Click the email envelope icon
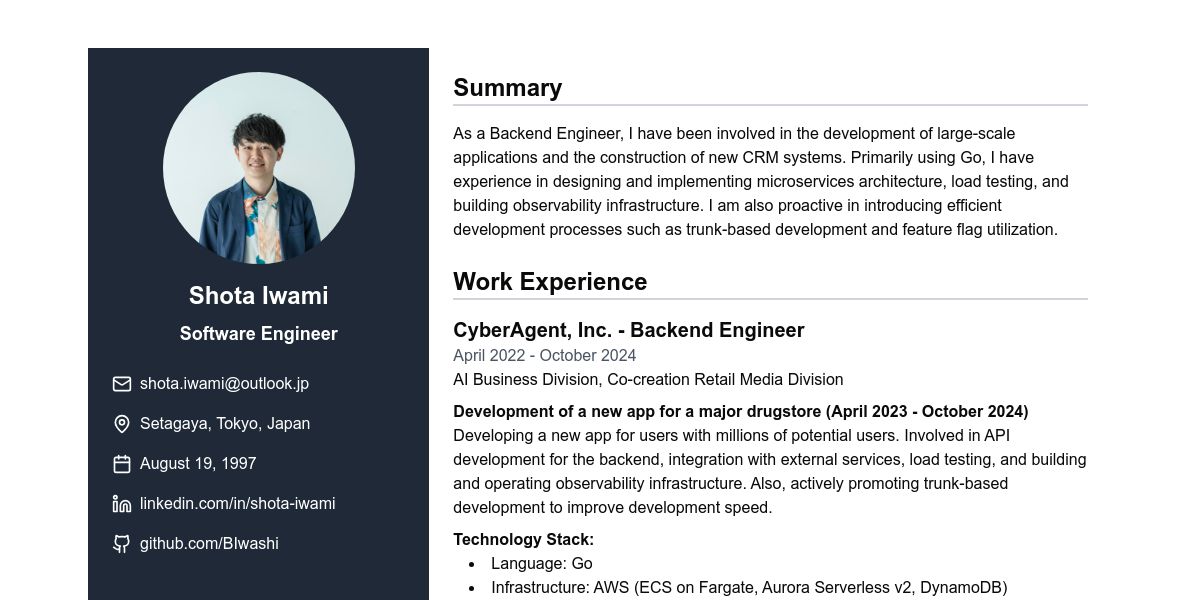This screenshot has height=600, width=1200. tap(122, 384)
